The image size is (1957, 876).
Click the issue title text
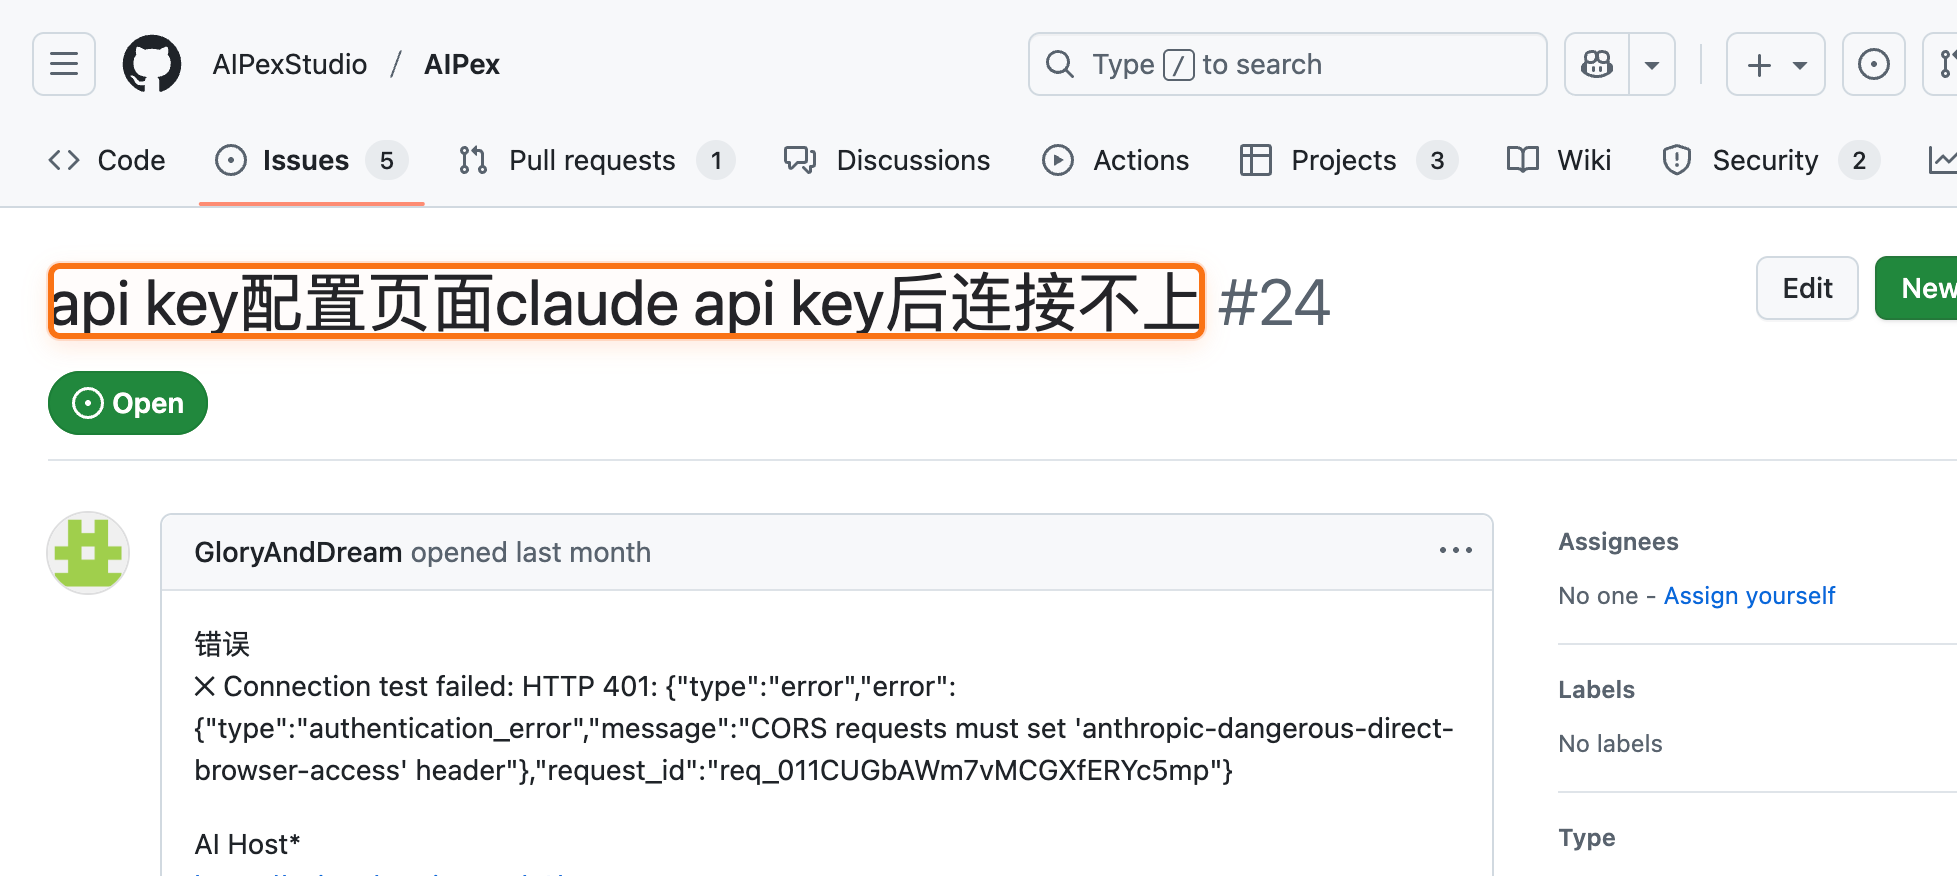tap(626, 302)
